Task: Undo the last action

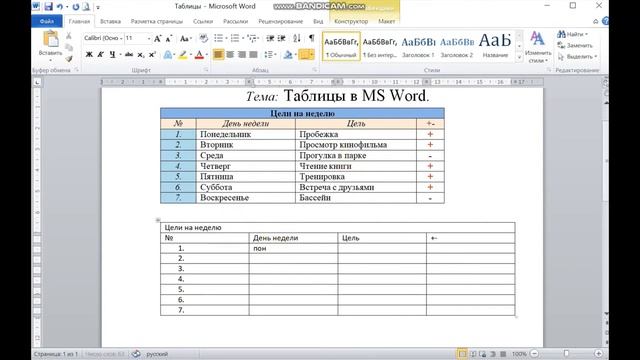Action: coord(60,7)
